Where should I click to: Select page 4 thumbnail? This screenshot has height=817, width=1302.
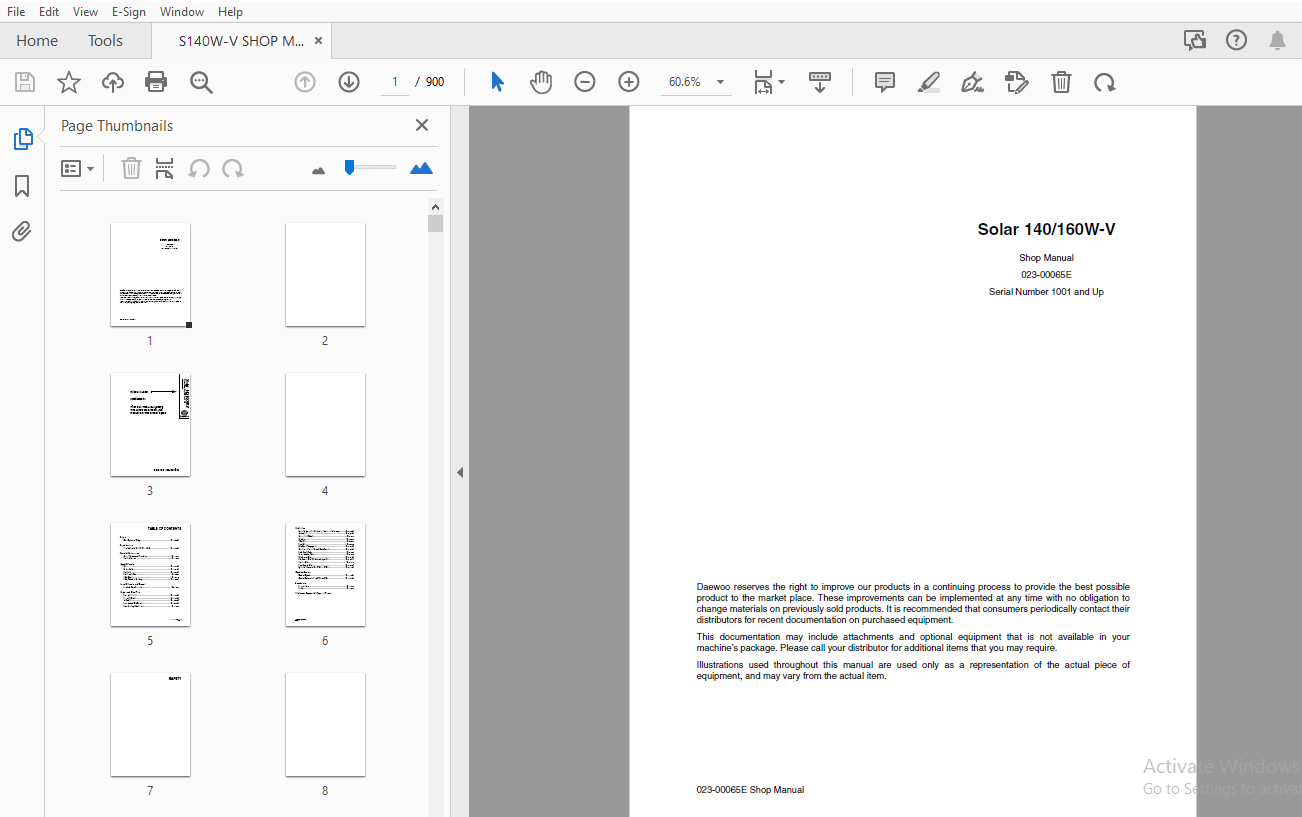(325, 425)
